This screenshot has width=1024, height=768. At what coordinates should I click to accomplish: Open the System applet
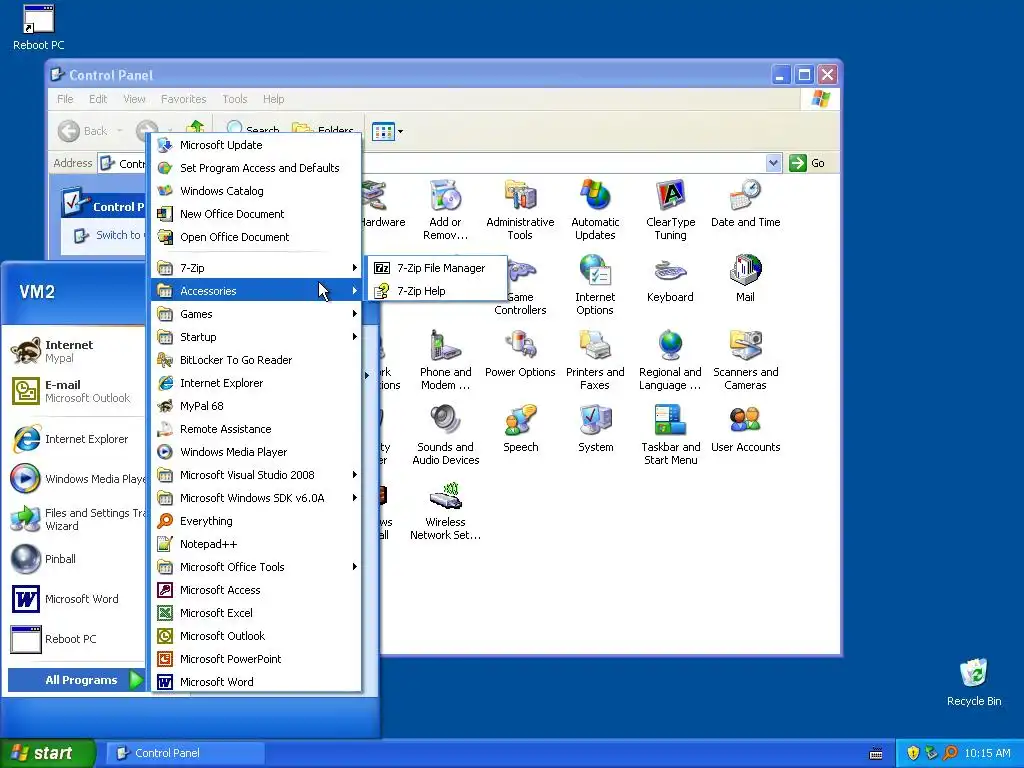[x=595, y=428]
